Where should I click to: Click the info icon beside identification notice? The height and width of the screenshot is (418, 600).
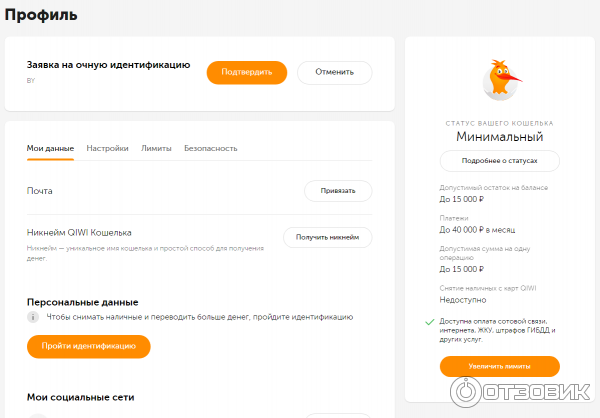point(33,317)
